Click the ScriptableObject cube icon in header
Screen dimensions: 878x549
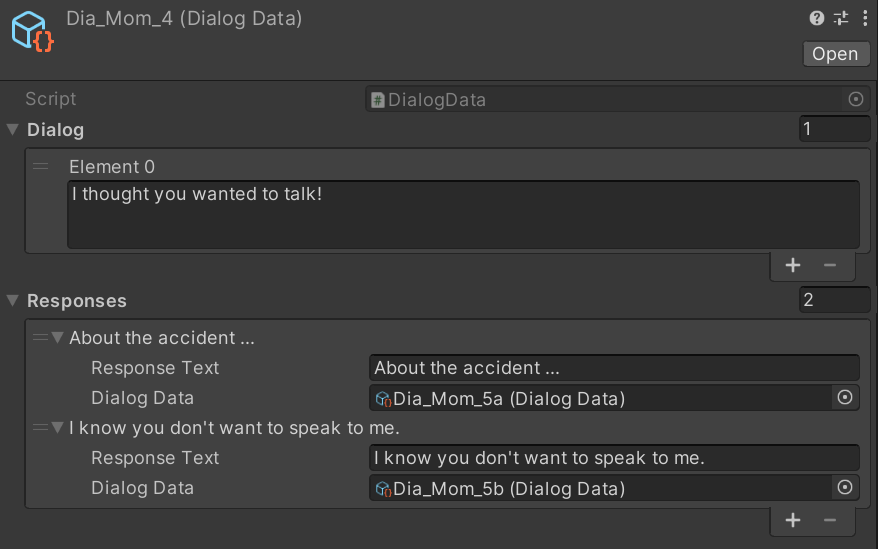(x=32, y=32)
